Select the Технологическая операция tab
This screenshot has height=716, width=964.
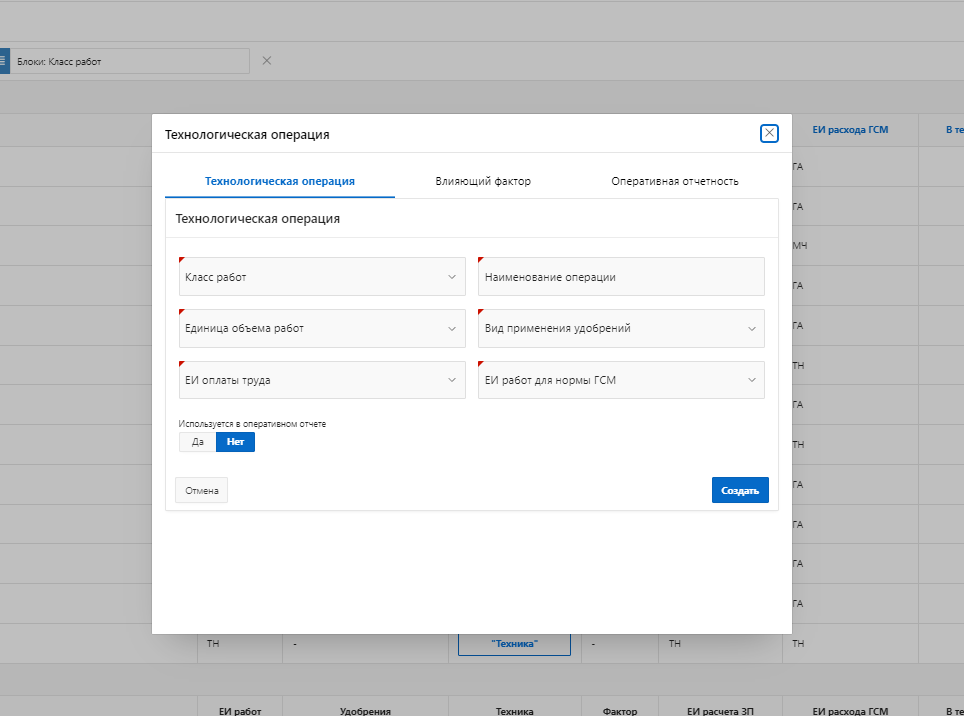[280, 182]
